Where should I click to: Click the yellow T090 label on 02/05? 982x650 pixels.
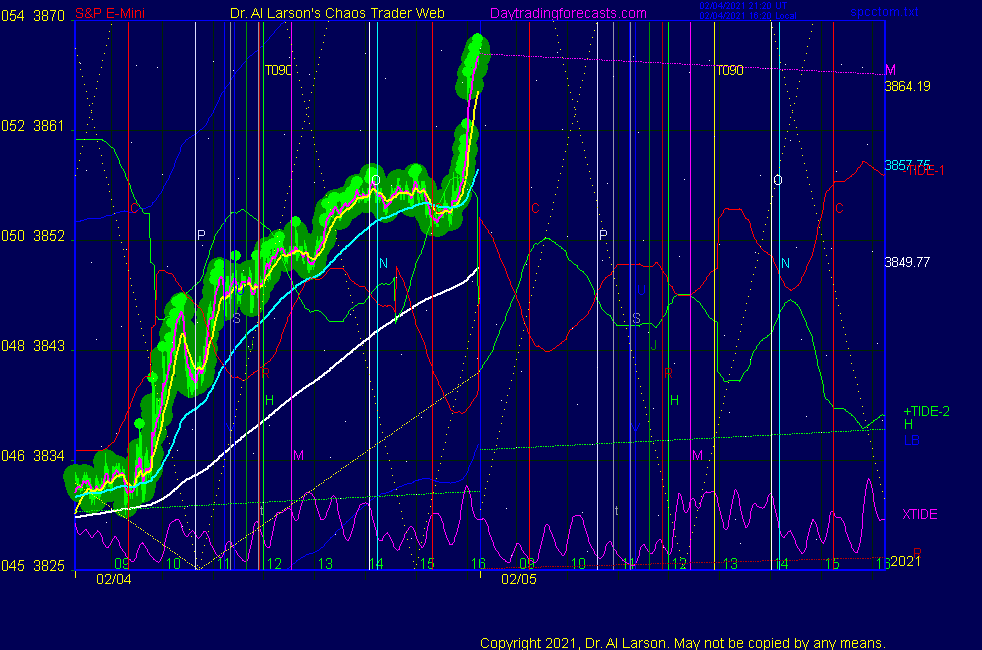coord(729,71)
